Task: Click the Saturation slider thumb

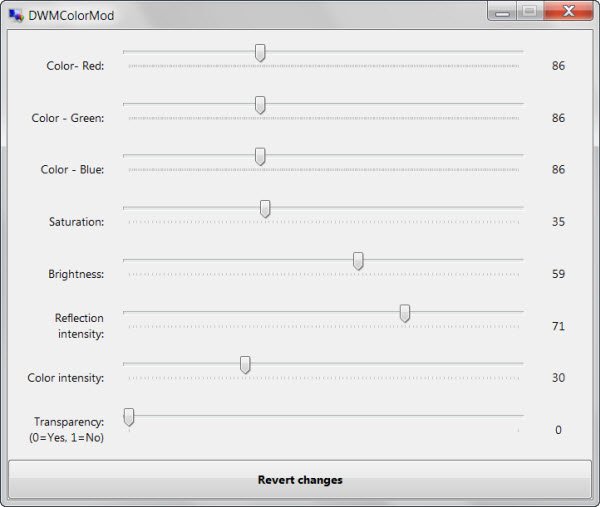Action: coord(265,209)
